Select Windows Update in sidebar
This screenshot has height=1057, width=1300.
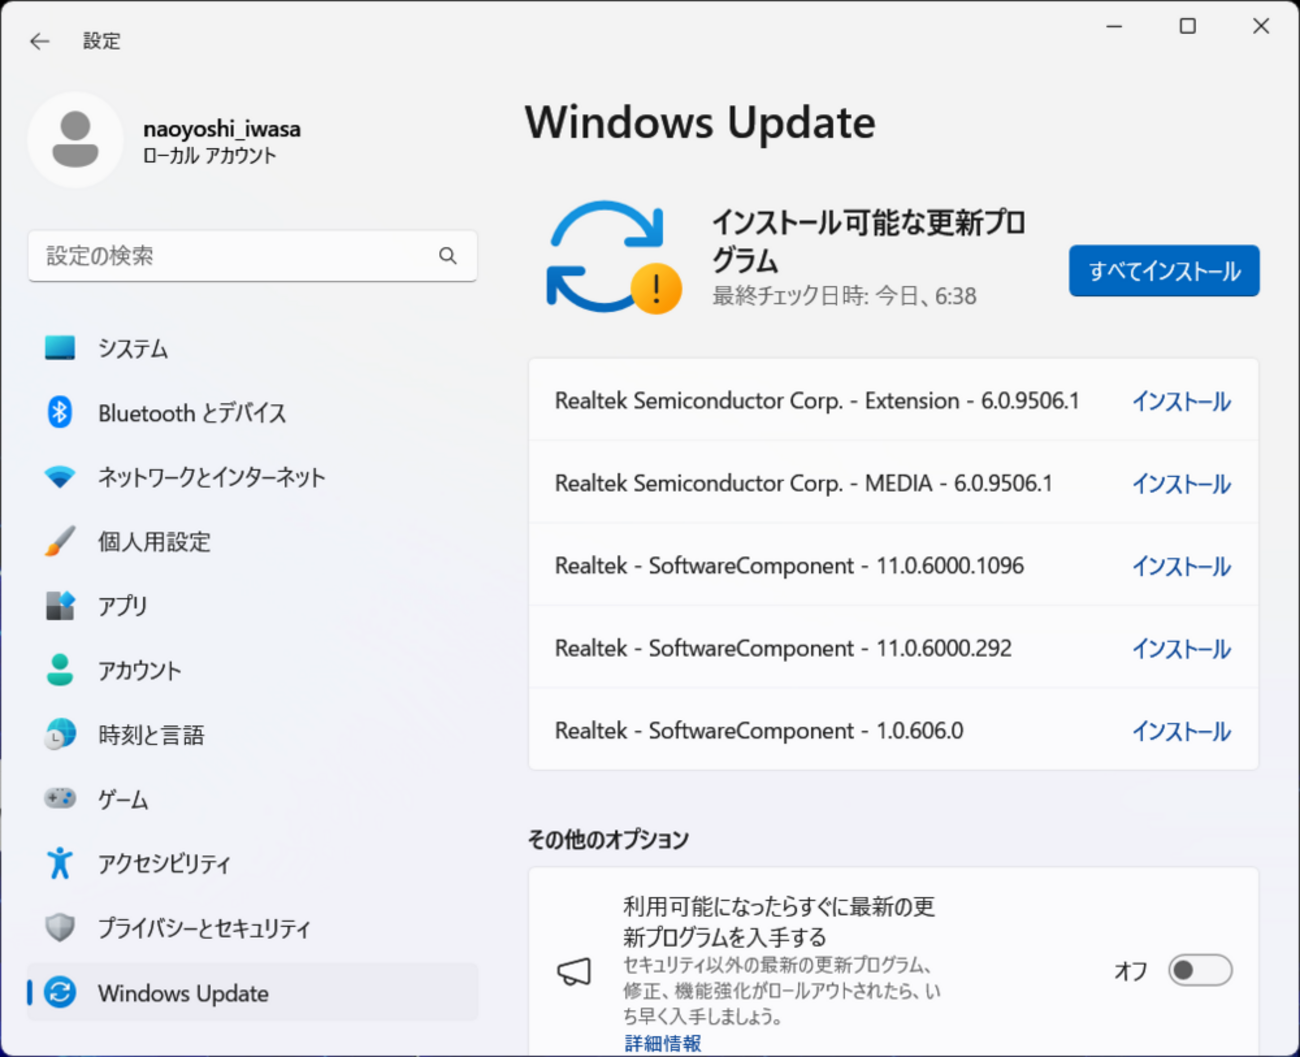click(183, 993)
